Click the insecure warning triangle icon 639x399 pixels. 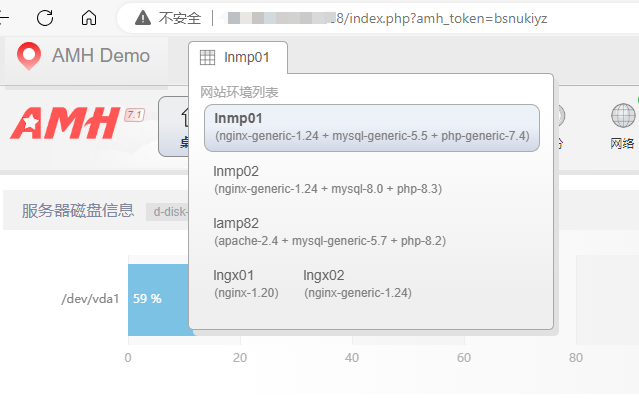coord(143,18)
